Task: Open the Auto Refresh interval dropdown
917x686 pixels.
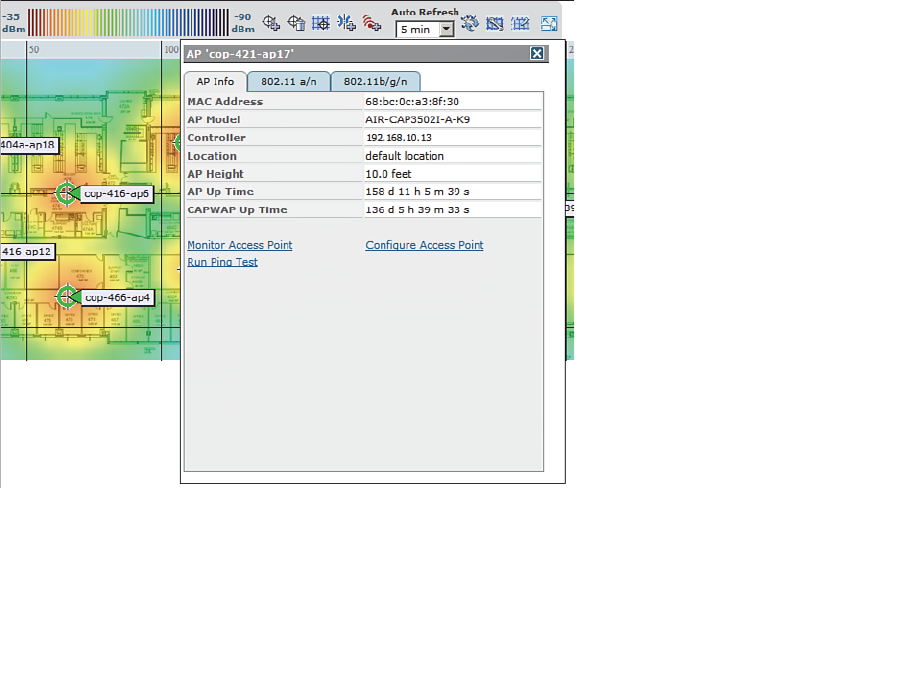Action: tap(446, 30)
